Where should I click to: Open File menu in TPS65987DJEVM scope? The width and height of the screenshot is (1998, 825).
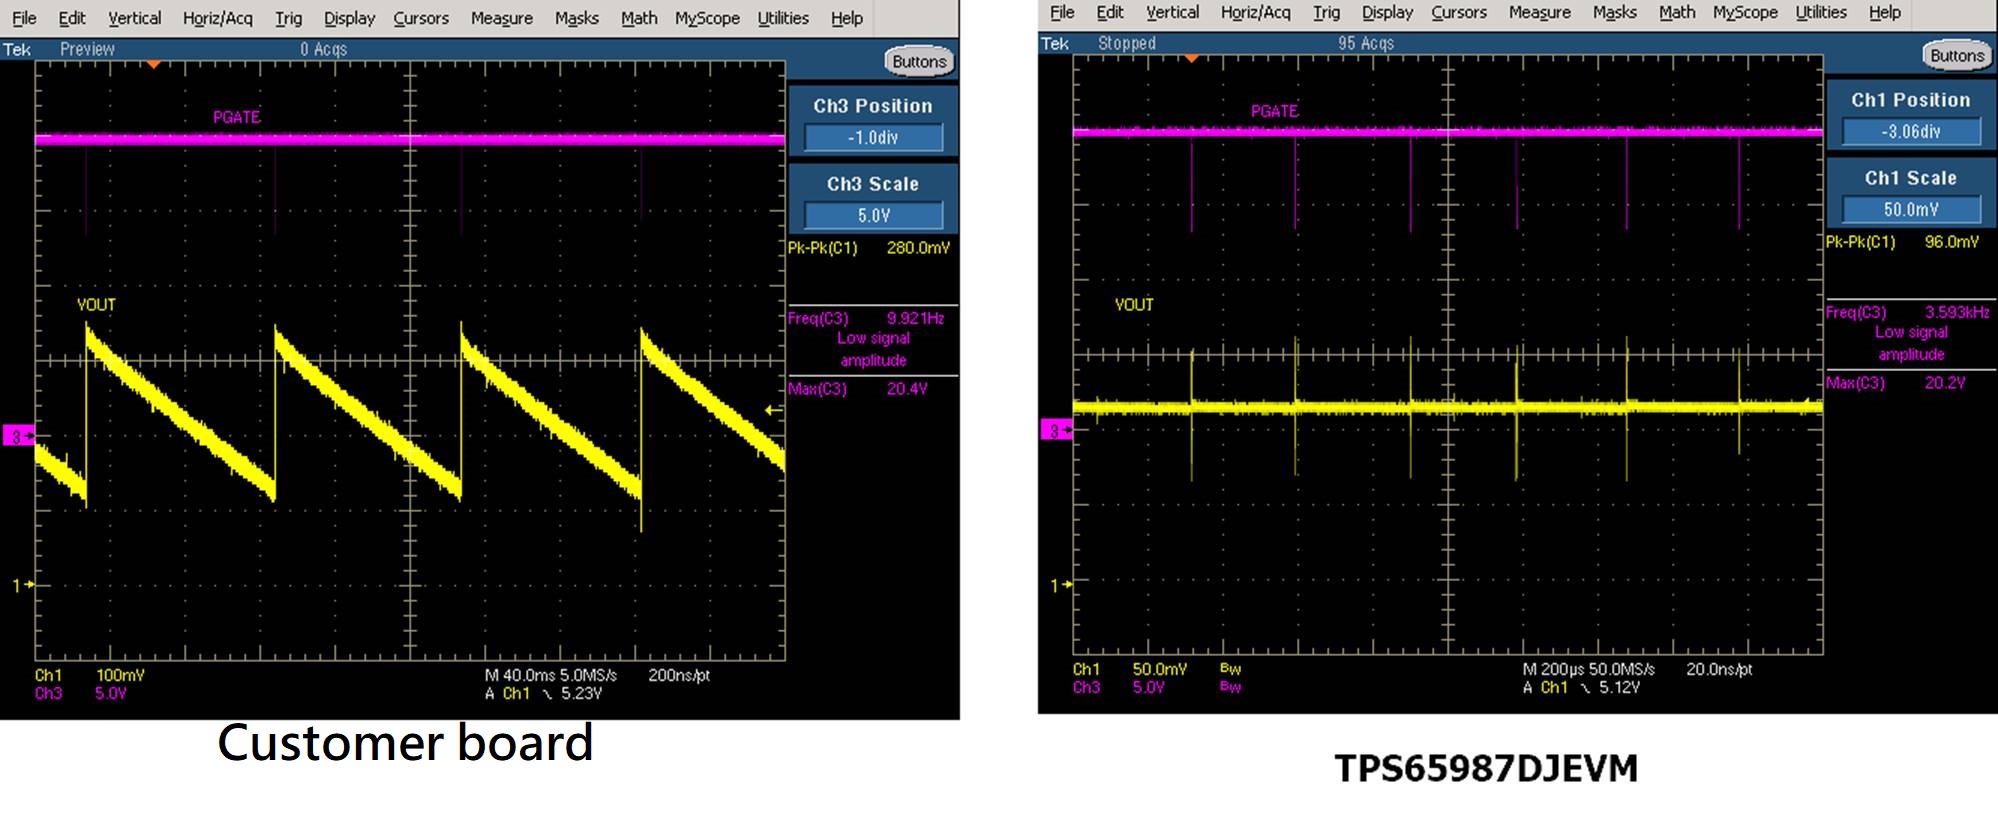click(x=1062, y=12)
